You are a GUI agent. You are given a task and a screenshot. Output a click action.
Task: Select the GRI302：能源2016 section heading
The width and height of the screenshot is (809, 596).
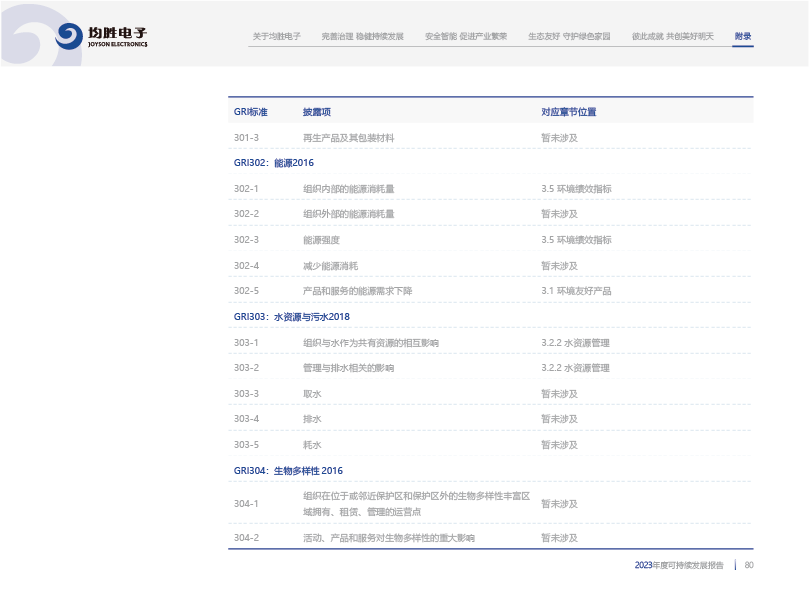(x=273, y=163)
